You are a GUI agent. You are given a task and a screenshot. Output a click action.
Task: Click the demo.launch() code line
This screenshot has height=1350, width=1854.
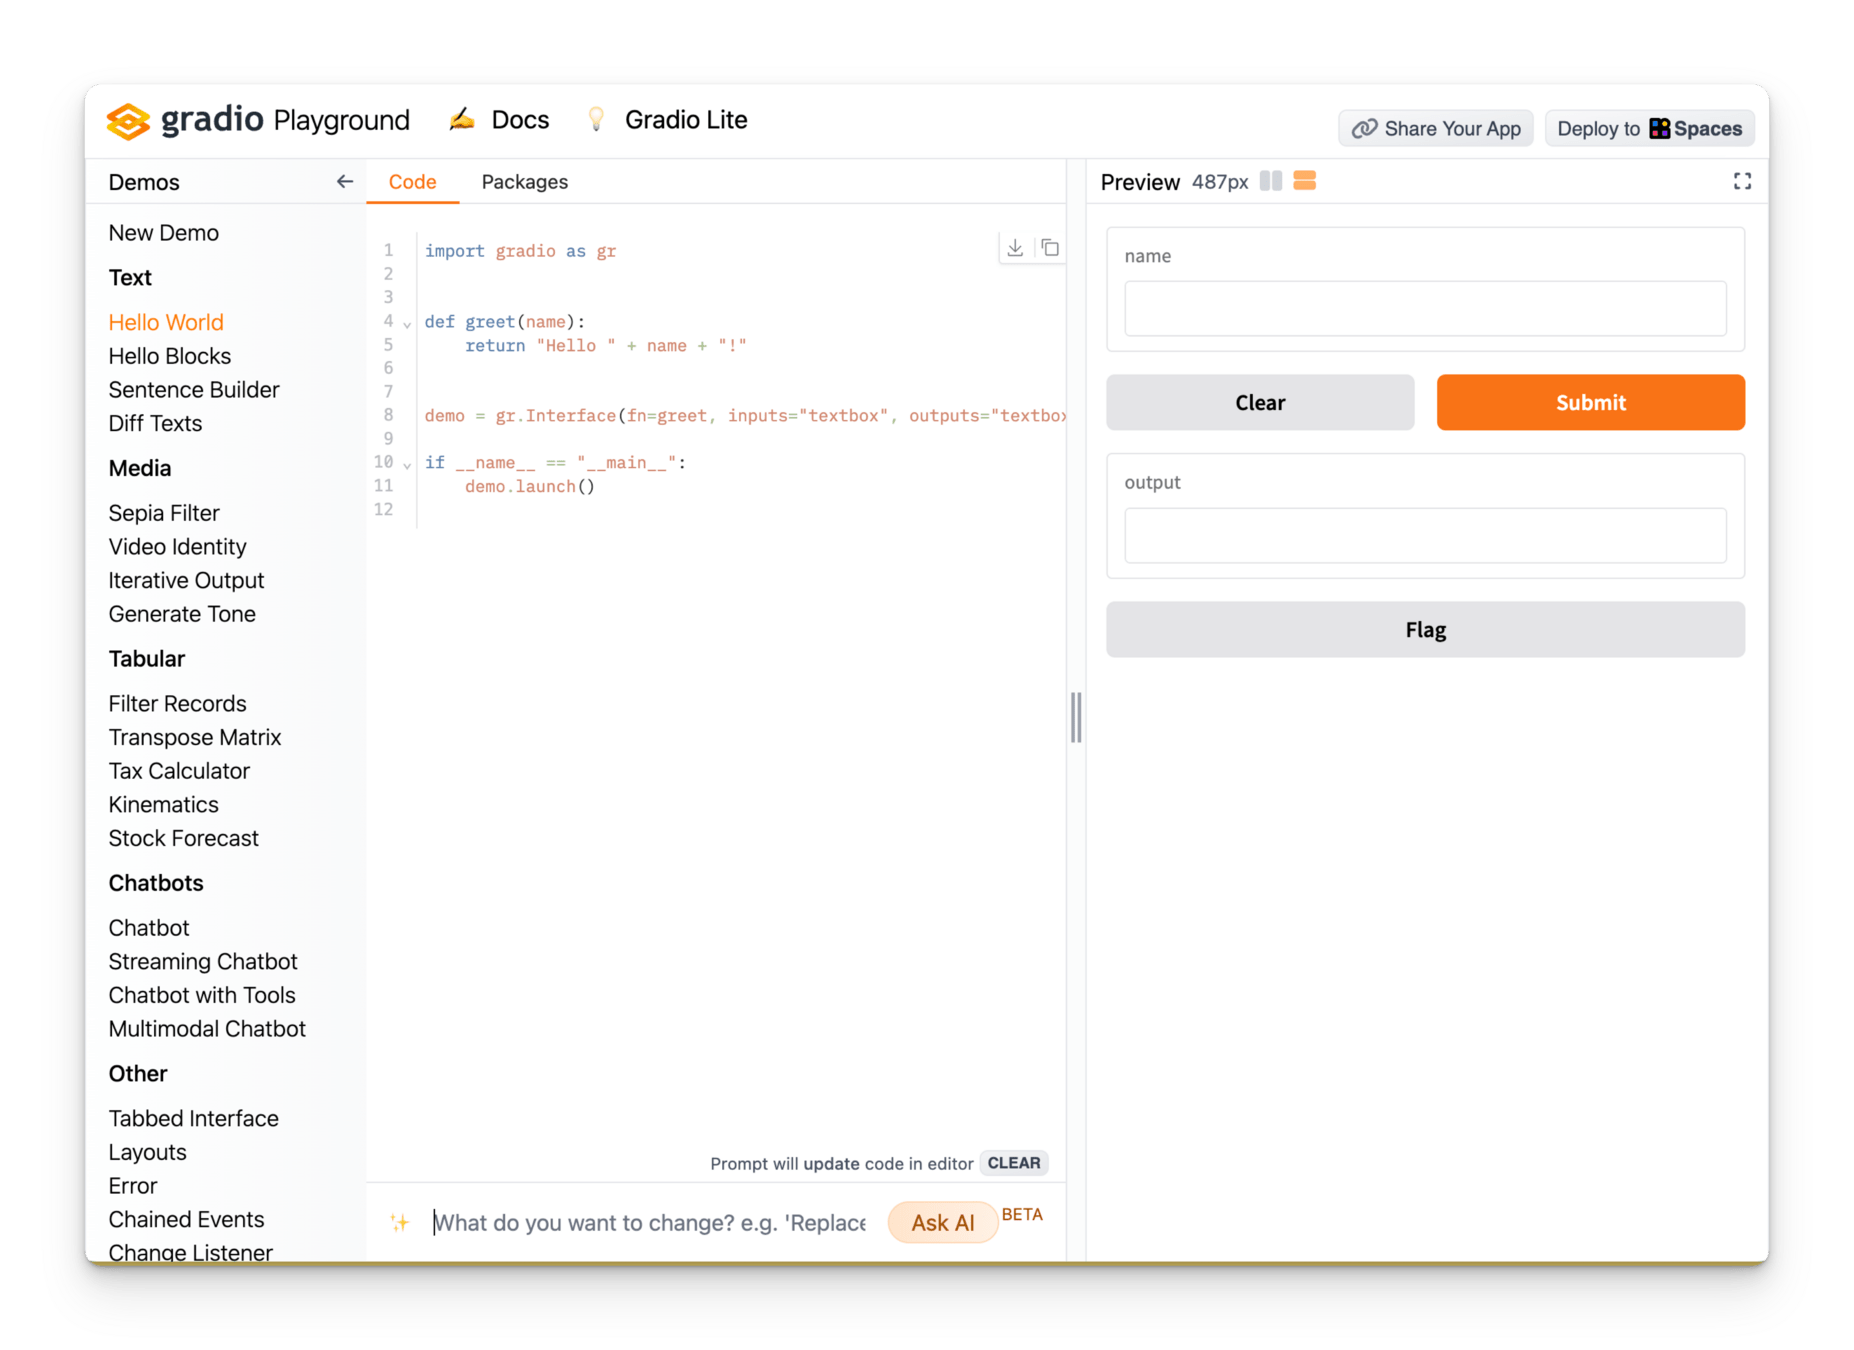(x=529, y=487)
